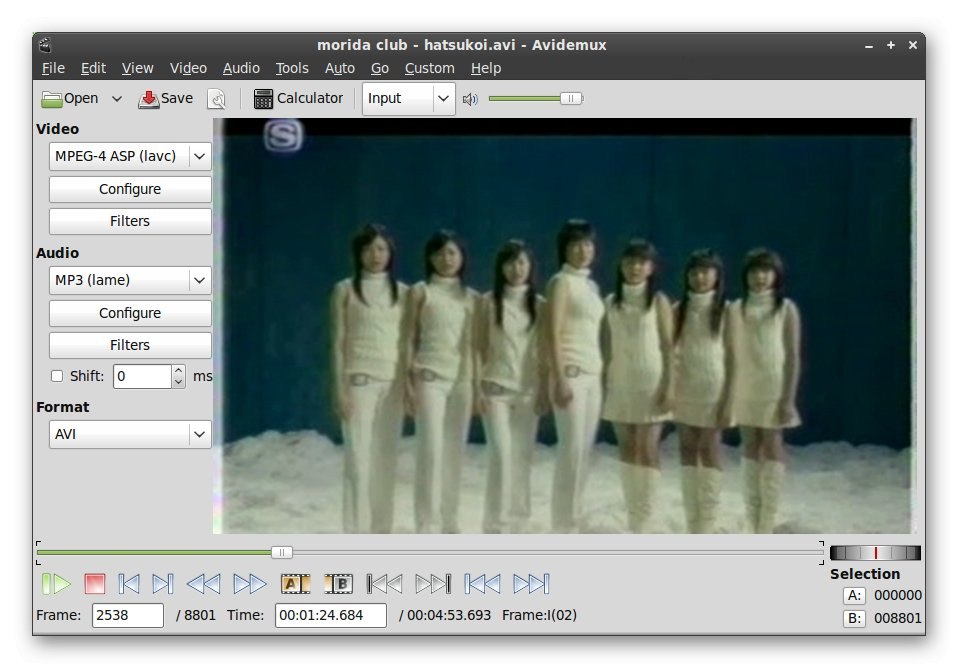This screenshot has height=668, width=958.
Task: Maximize the Avidemux window
Action: click(x=891, y=45)
